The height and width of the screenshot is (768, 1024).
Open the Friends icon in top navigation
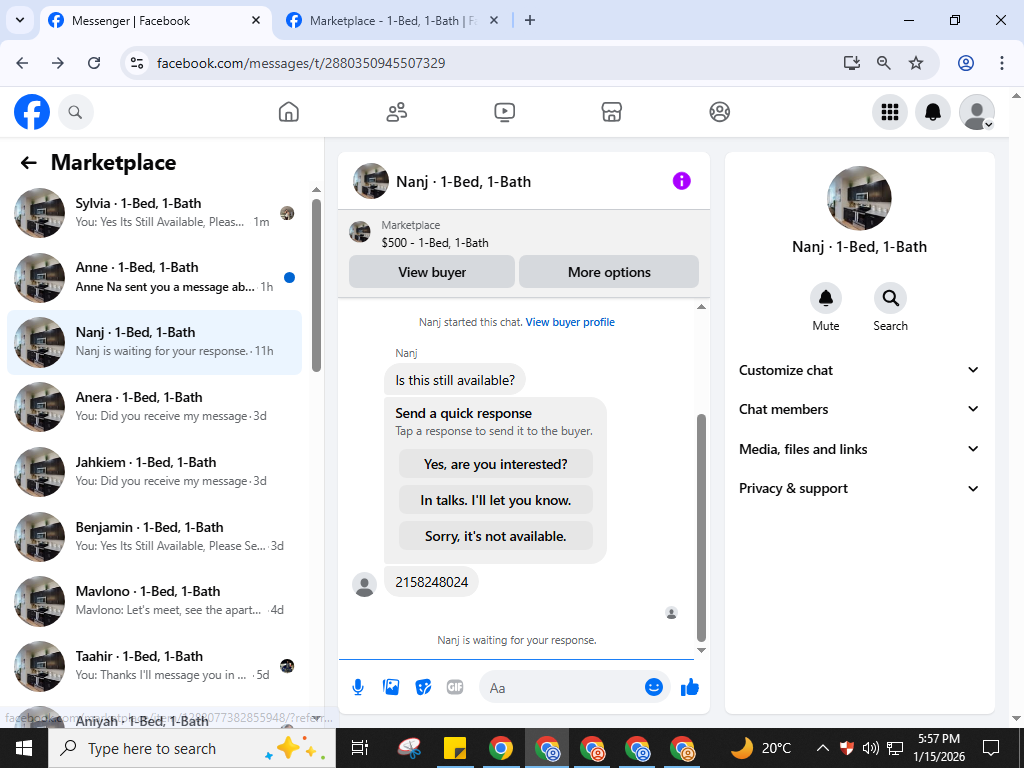point(396,112)
